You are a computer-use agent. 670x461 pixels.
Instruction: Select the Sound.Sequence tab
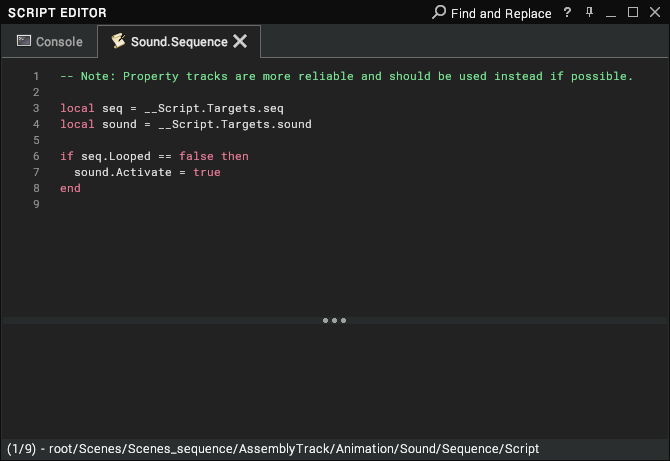[179, 41]
